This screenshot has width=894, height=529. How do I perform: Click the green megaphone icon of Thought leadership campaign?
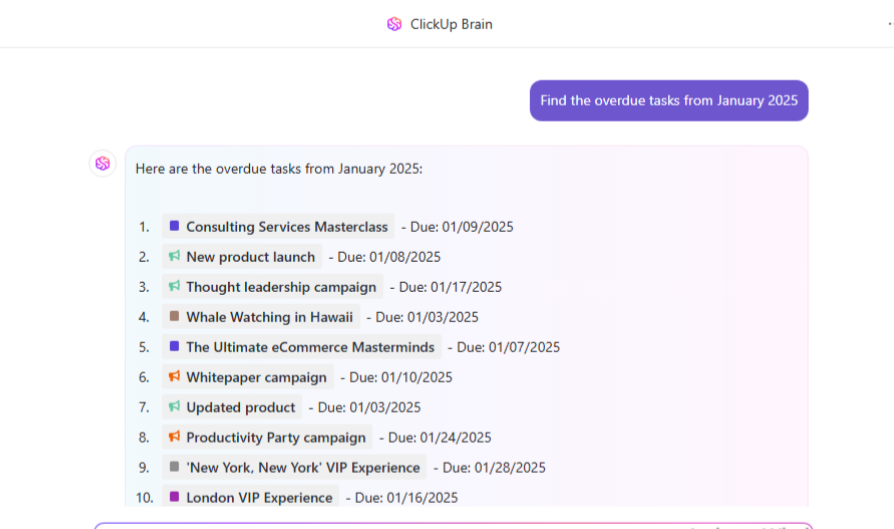click(x=174, y=286)
